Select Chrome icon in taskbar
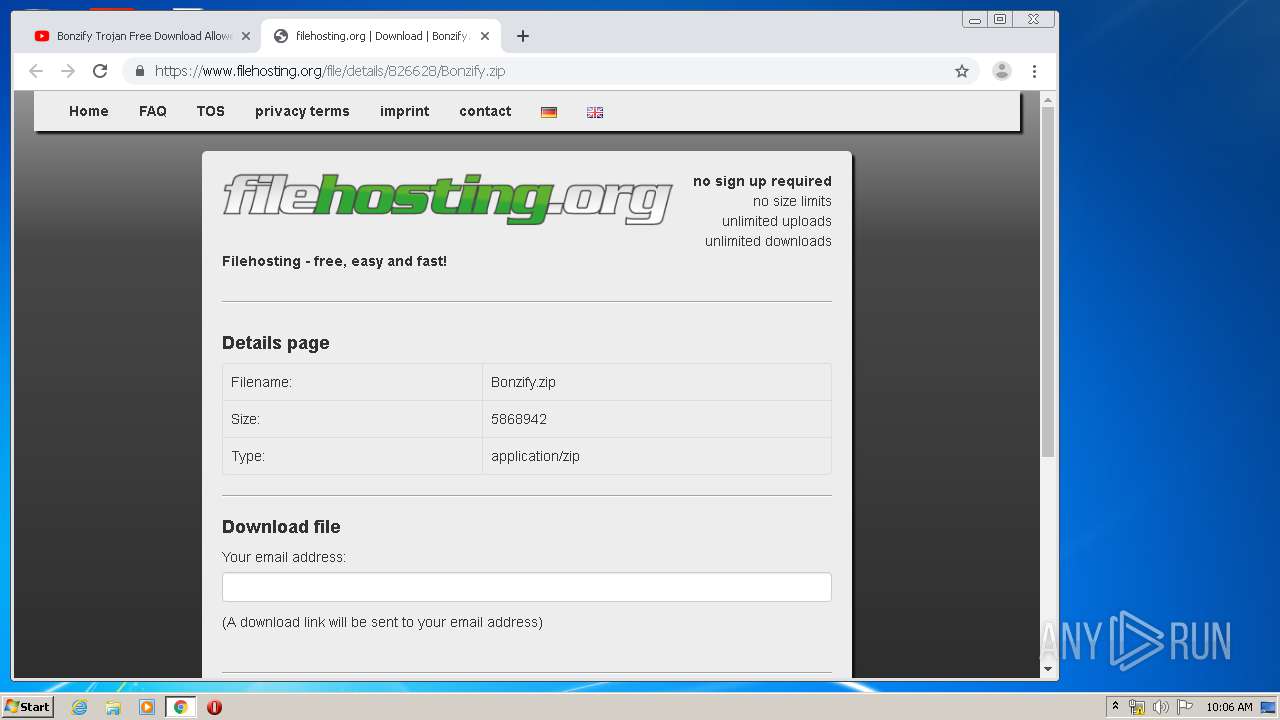Screen dimensions: 1280x720 [x=180, y=707]
